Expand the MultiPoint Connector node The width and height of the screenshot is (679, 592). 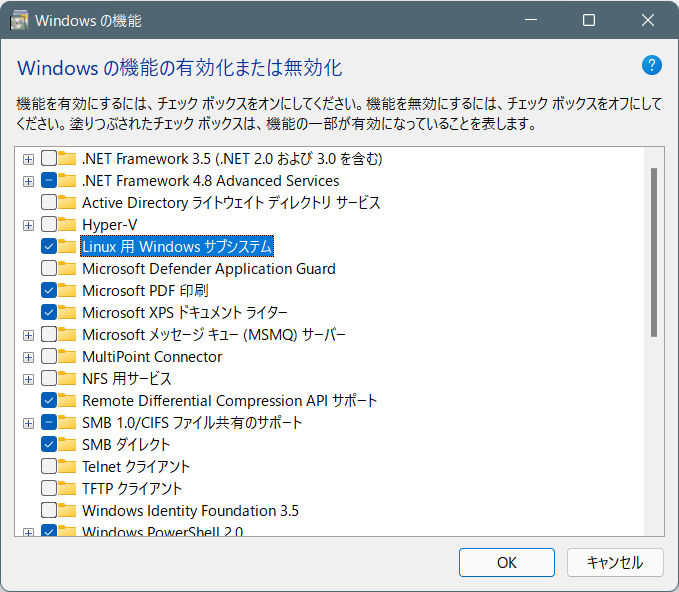click(28, 357)
